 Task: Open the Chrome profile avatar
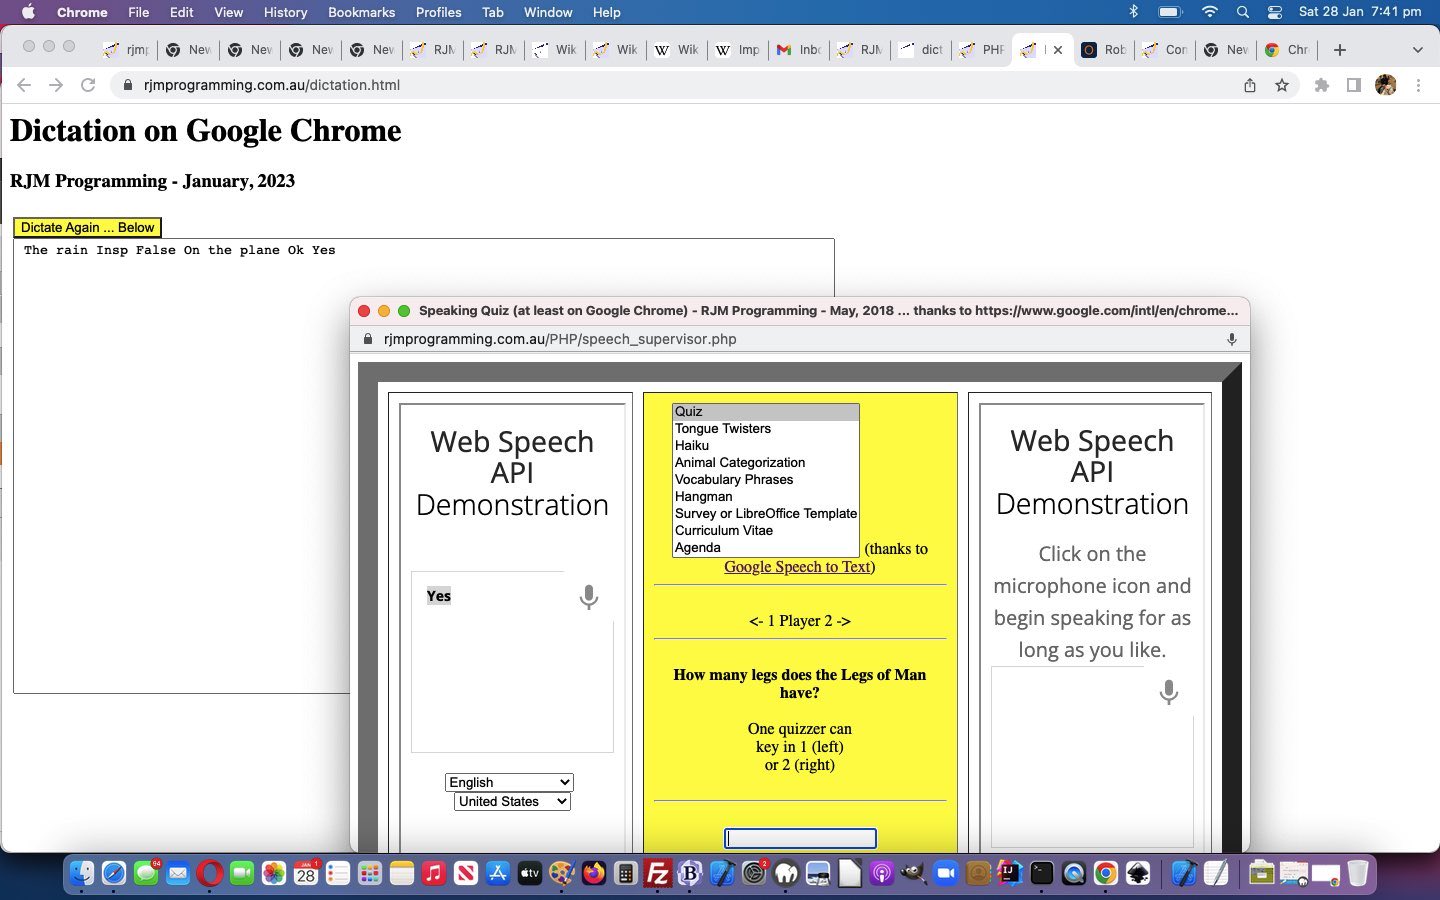click(x=1386, y=85)
